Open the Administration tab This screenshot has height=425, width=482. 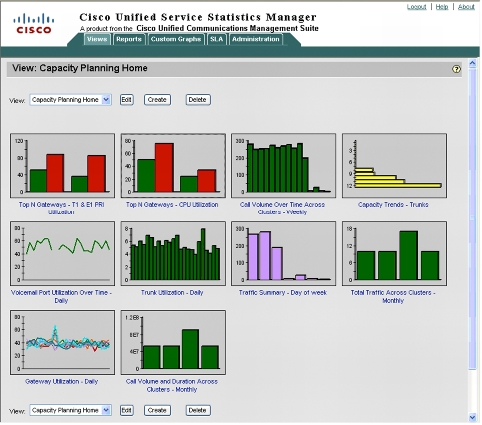pyautogui.click(x=256, y=39)
